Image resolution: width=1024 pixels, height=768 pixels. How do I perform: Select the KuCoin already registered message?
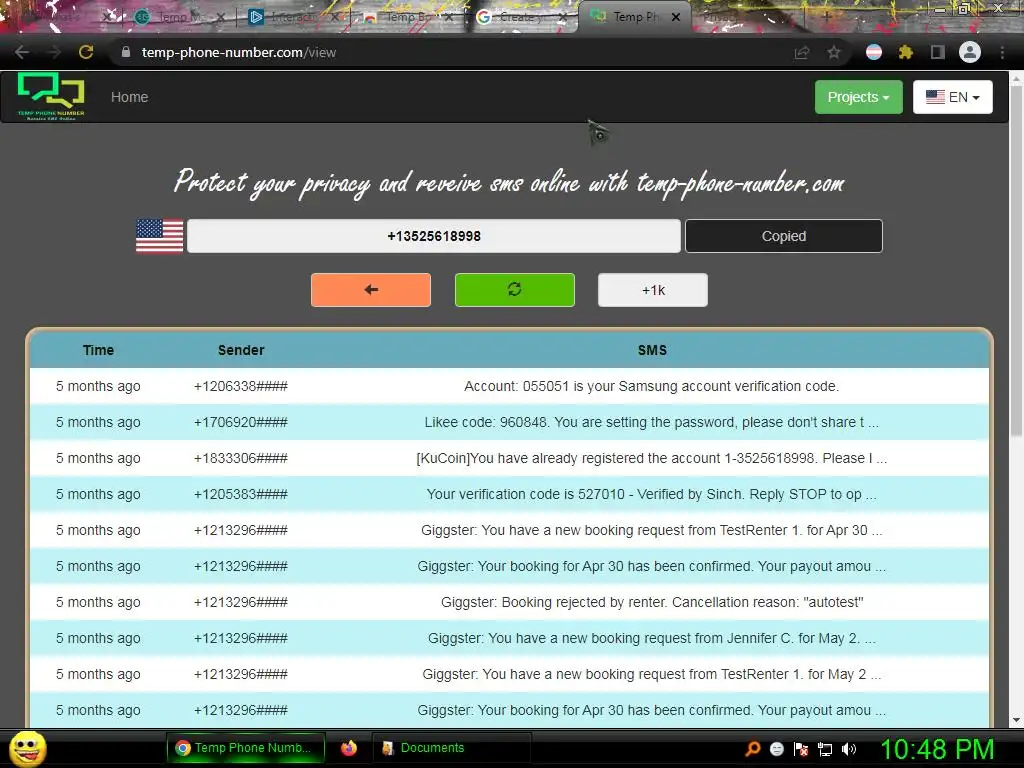651,458
